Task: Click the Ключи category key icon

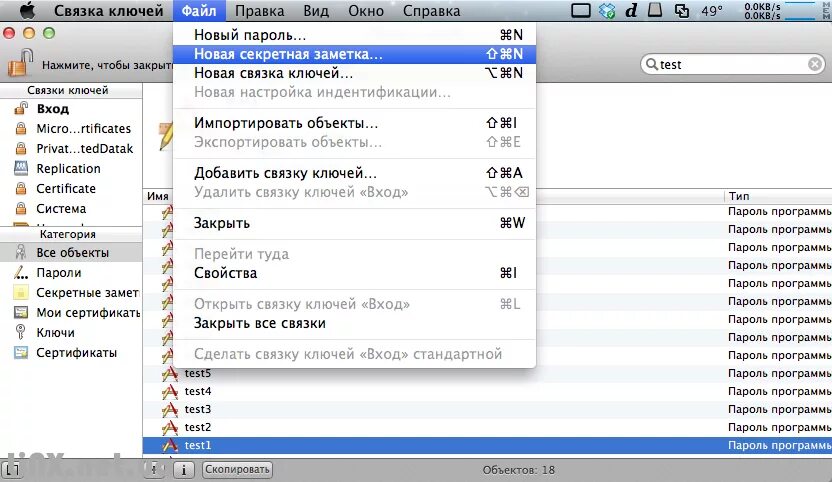Action: click(x=21, y=332)
